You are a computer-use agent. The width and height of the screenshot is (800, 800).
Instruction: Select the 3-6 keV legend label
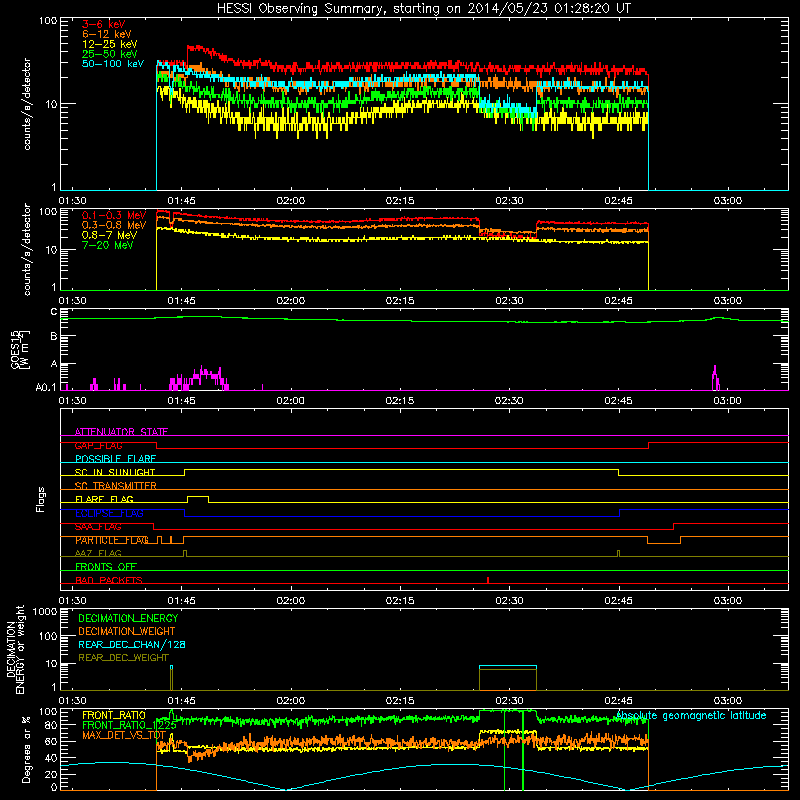103,24
